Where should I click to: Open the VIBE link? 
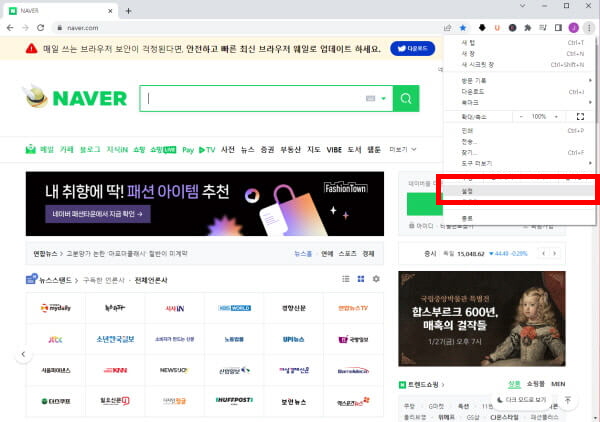click(x=334, y=149)
